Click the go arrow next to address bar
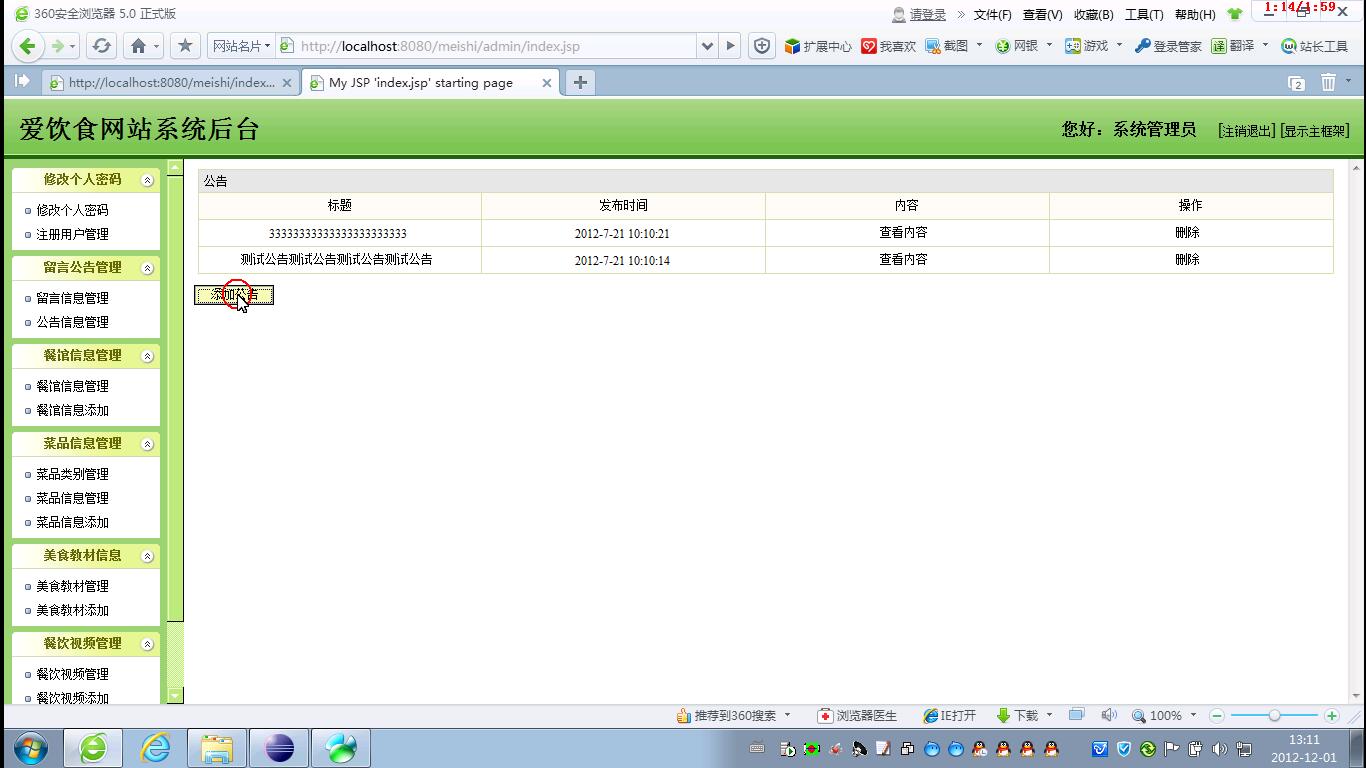The width and height of the screenshot is (1366, 768). click(x=731, y=46)
